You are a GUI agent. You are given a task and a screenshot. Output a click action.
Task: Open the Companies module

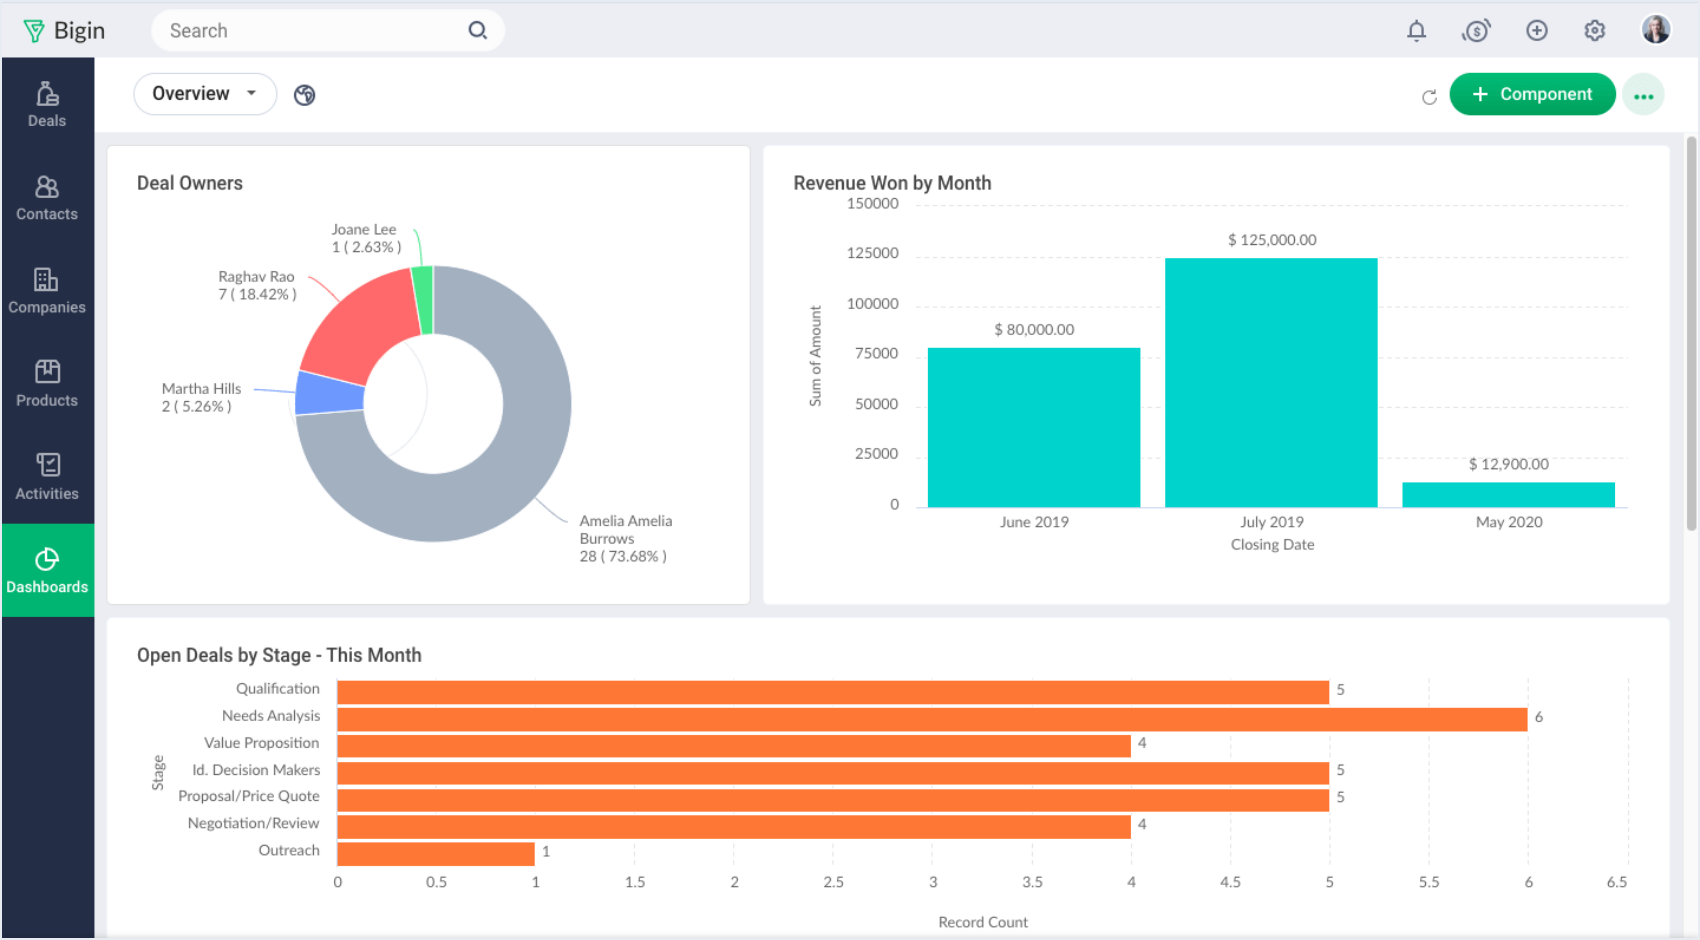click(47, 290)
